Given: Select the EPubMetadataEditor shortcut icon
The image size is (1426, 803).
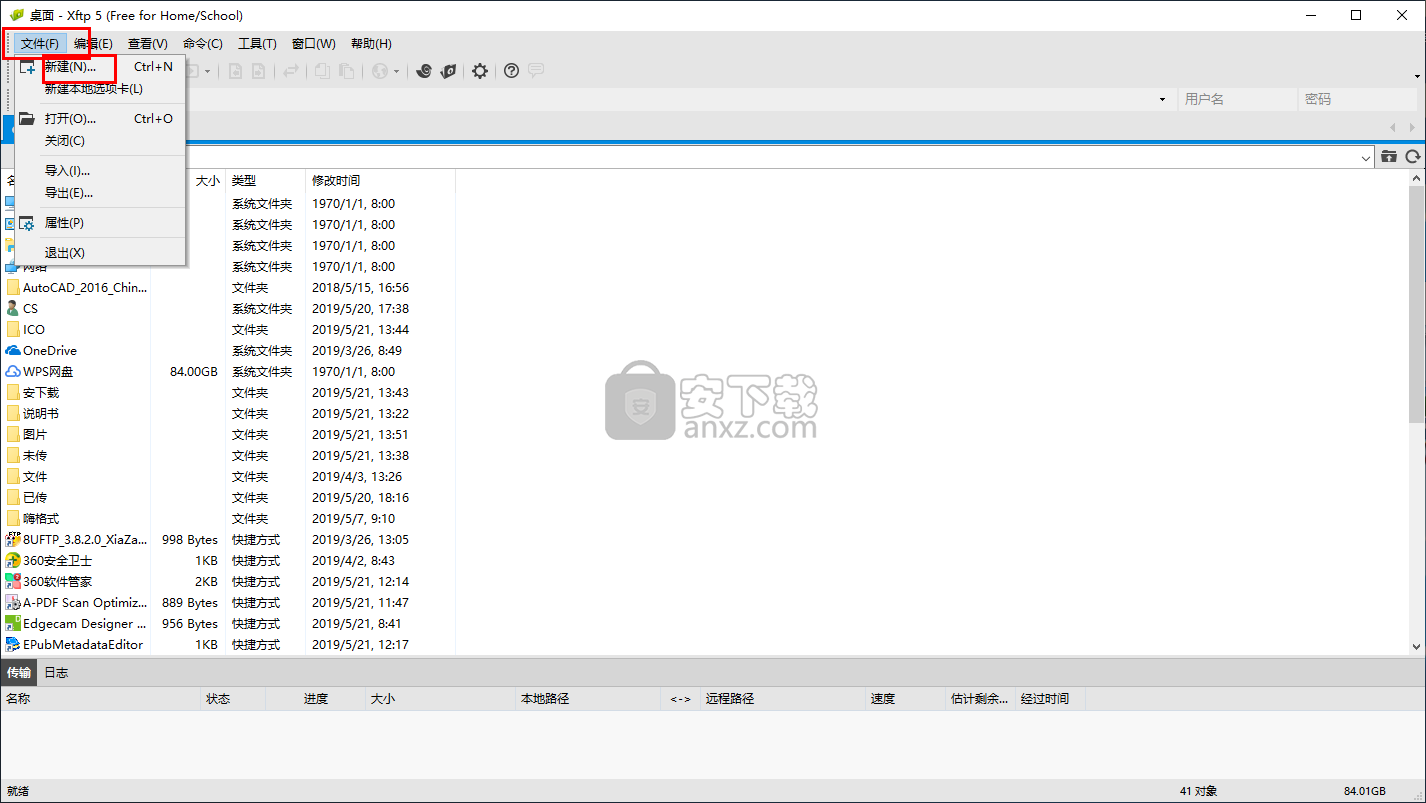Looking at the screenshot, I should (x=13, y=645).
